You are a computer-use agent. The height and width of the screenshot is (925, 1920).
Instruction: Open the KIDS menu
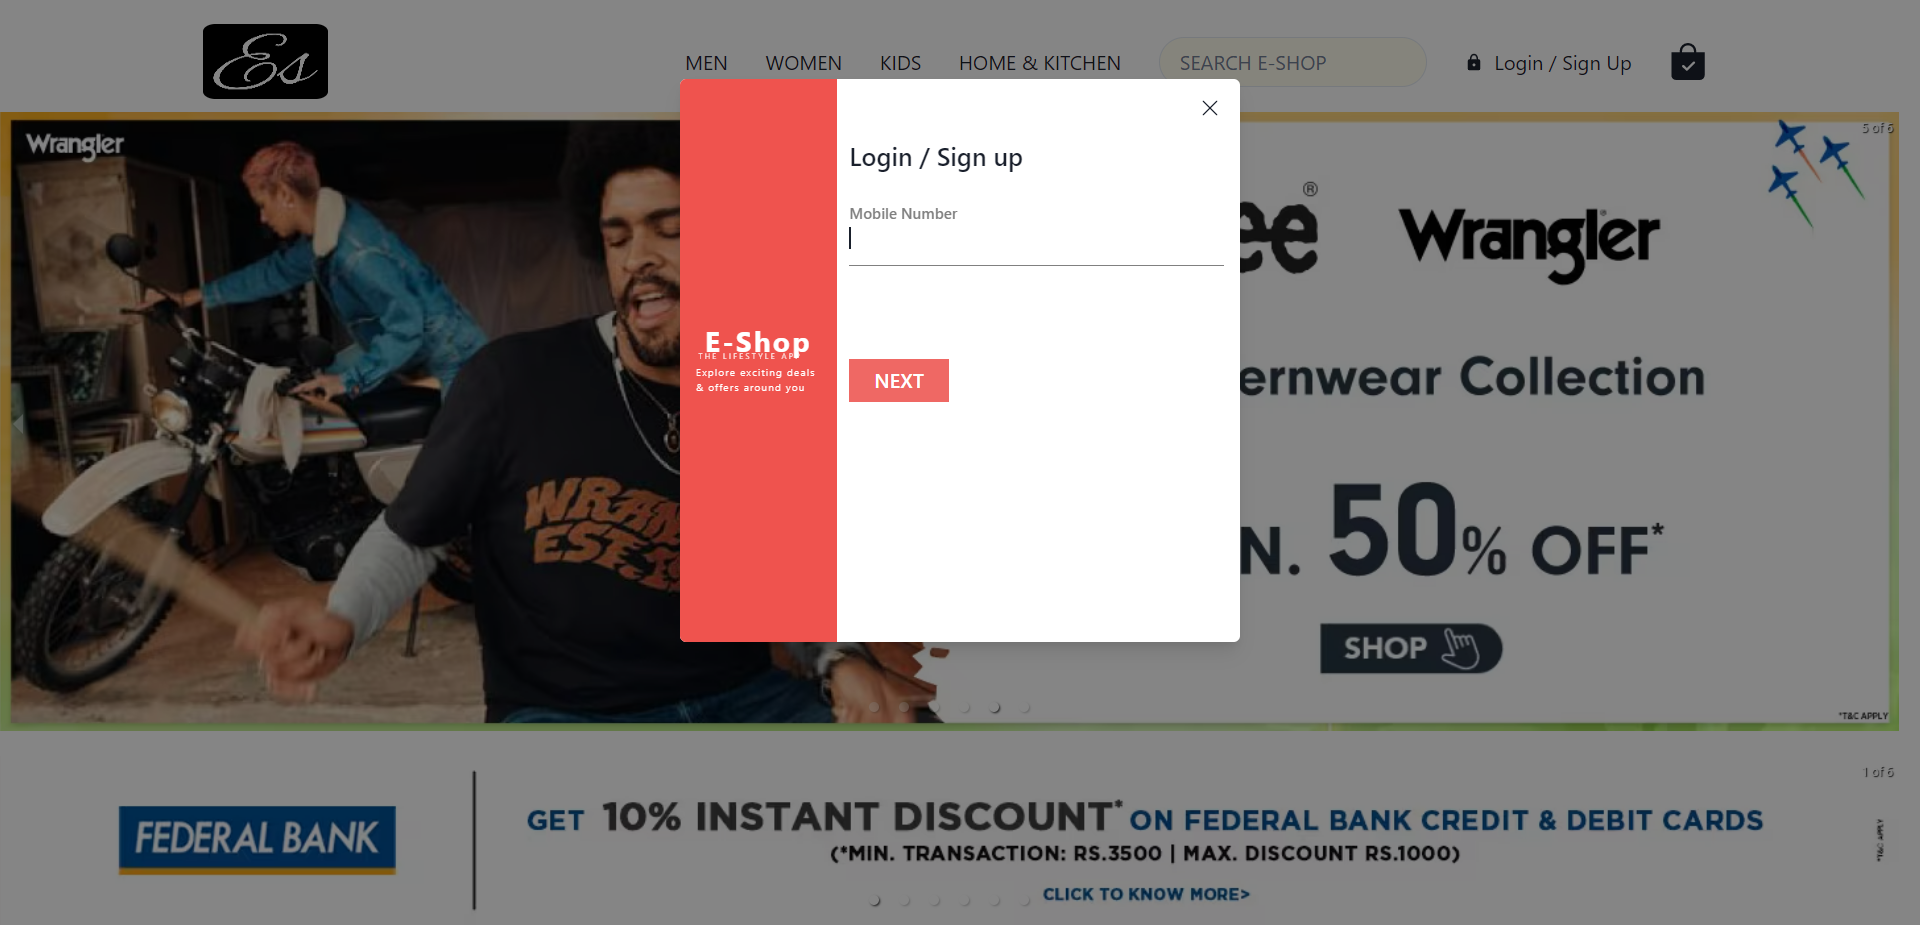pos(900,63)
